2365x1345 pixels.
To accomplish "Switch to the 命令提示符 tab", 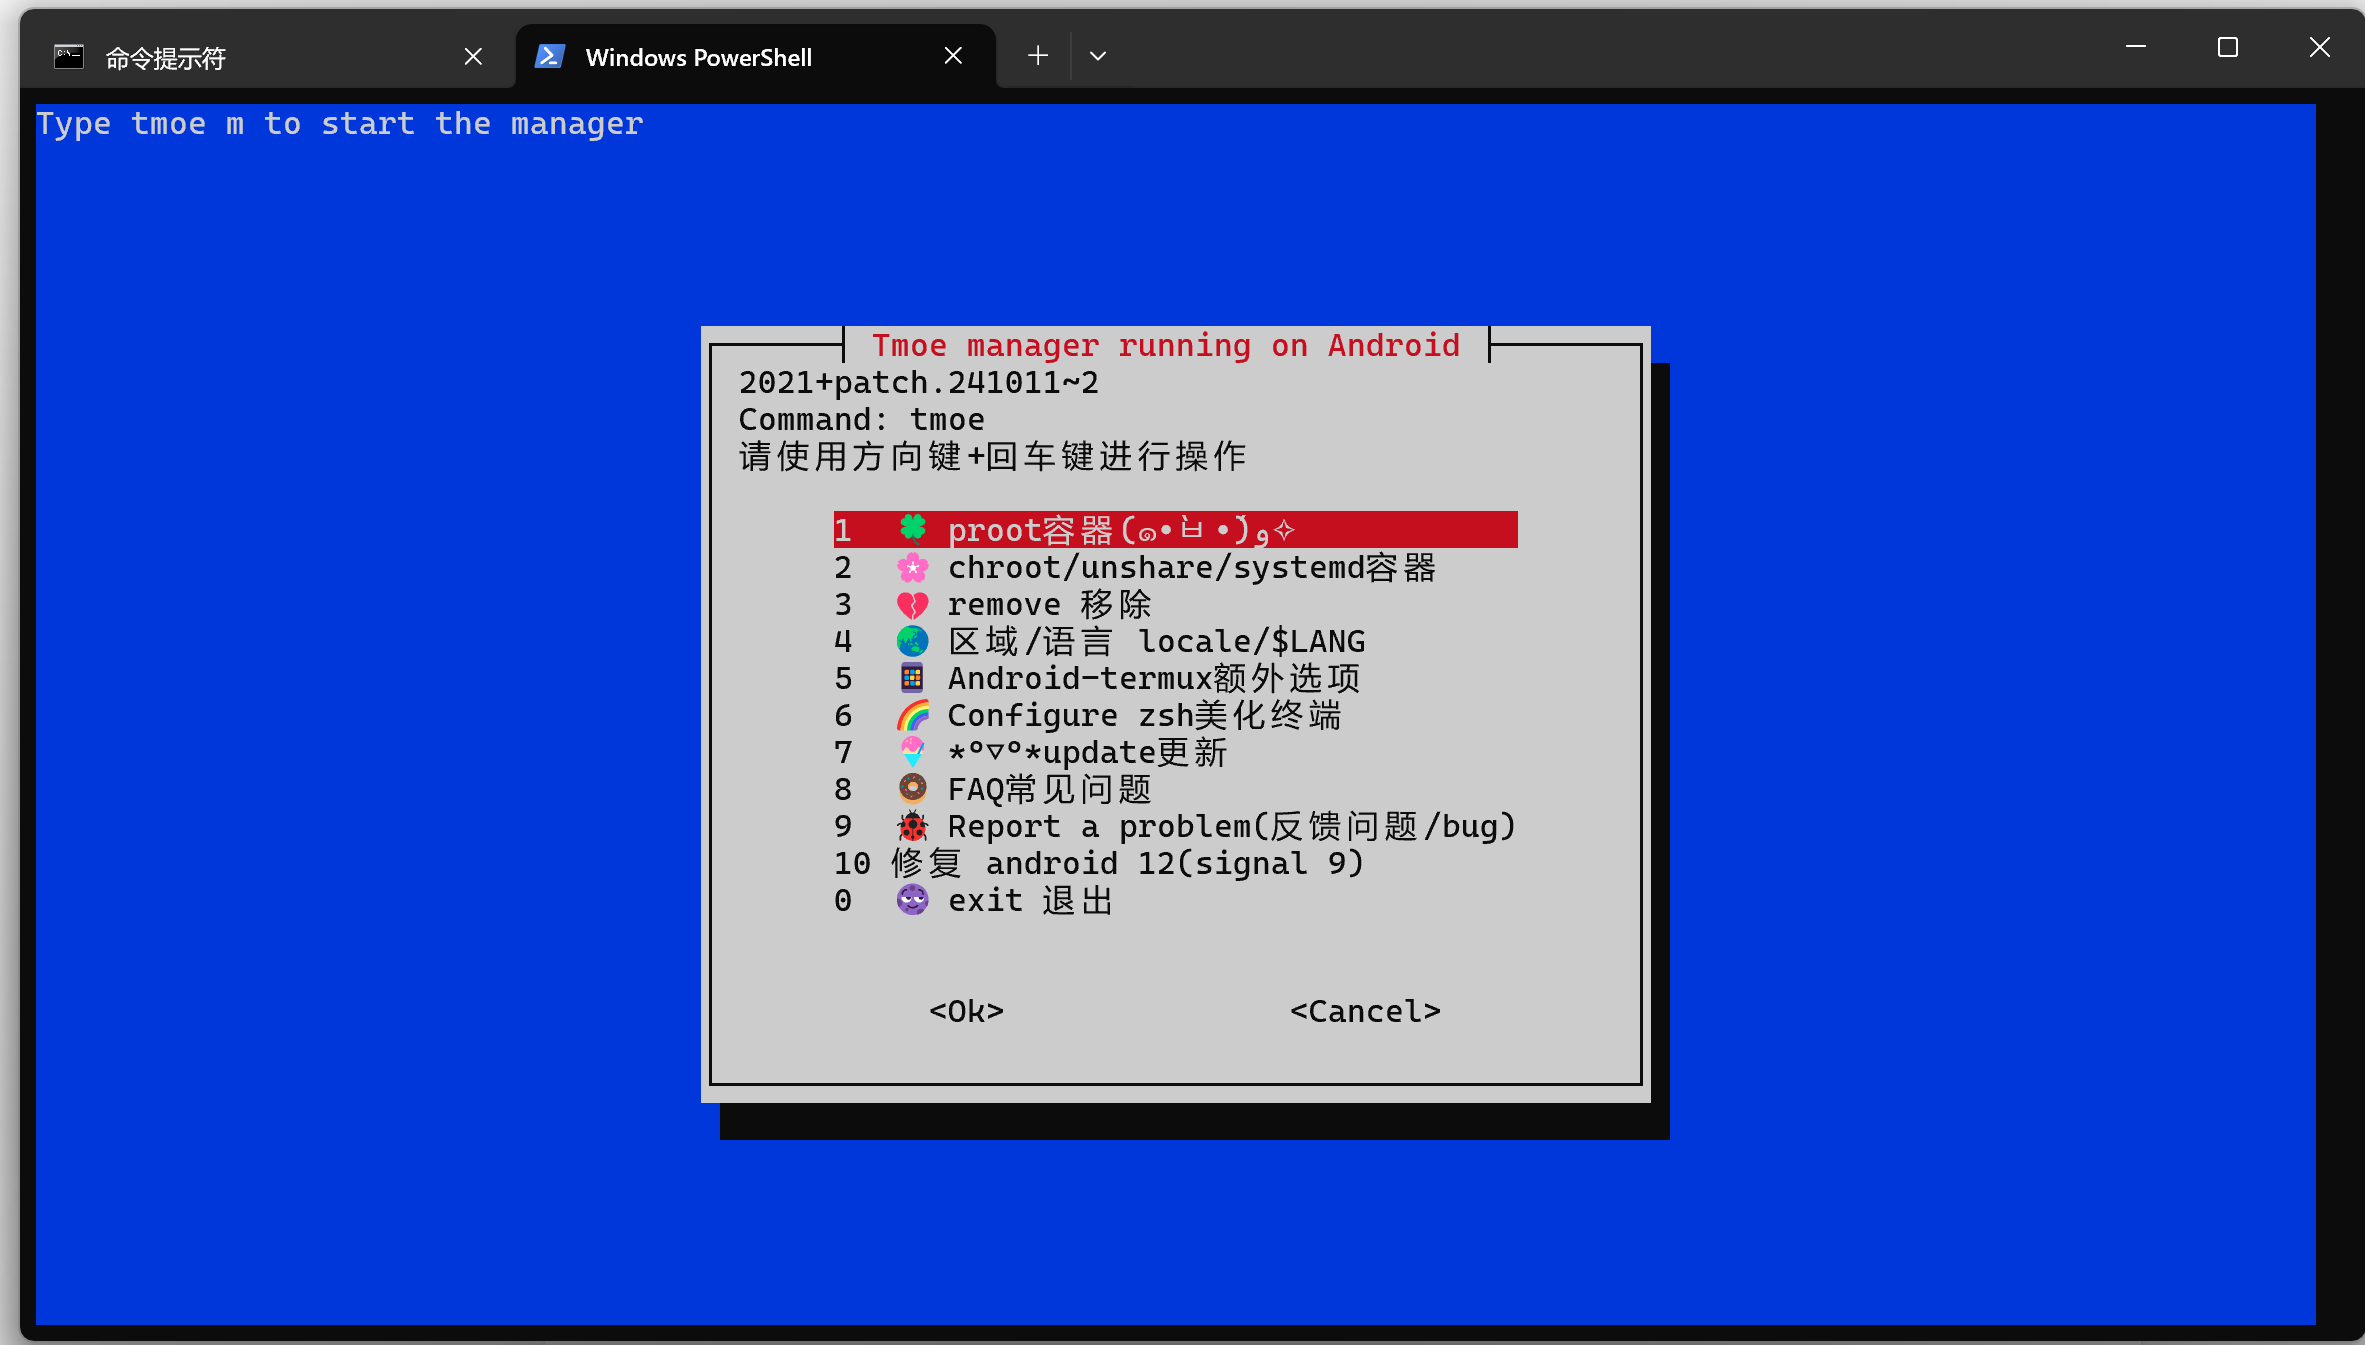I will [x=166, y=58].
